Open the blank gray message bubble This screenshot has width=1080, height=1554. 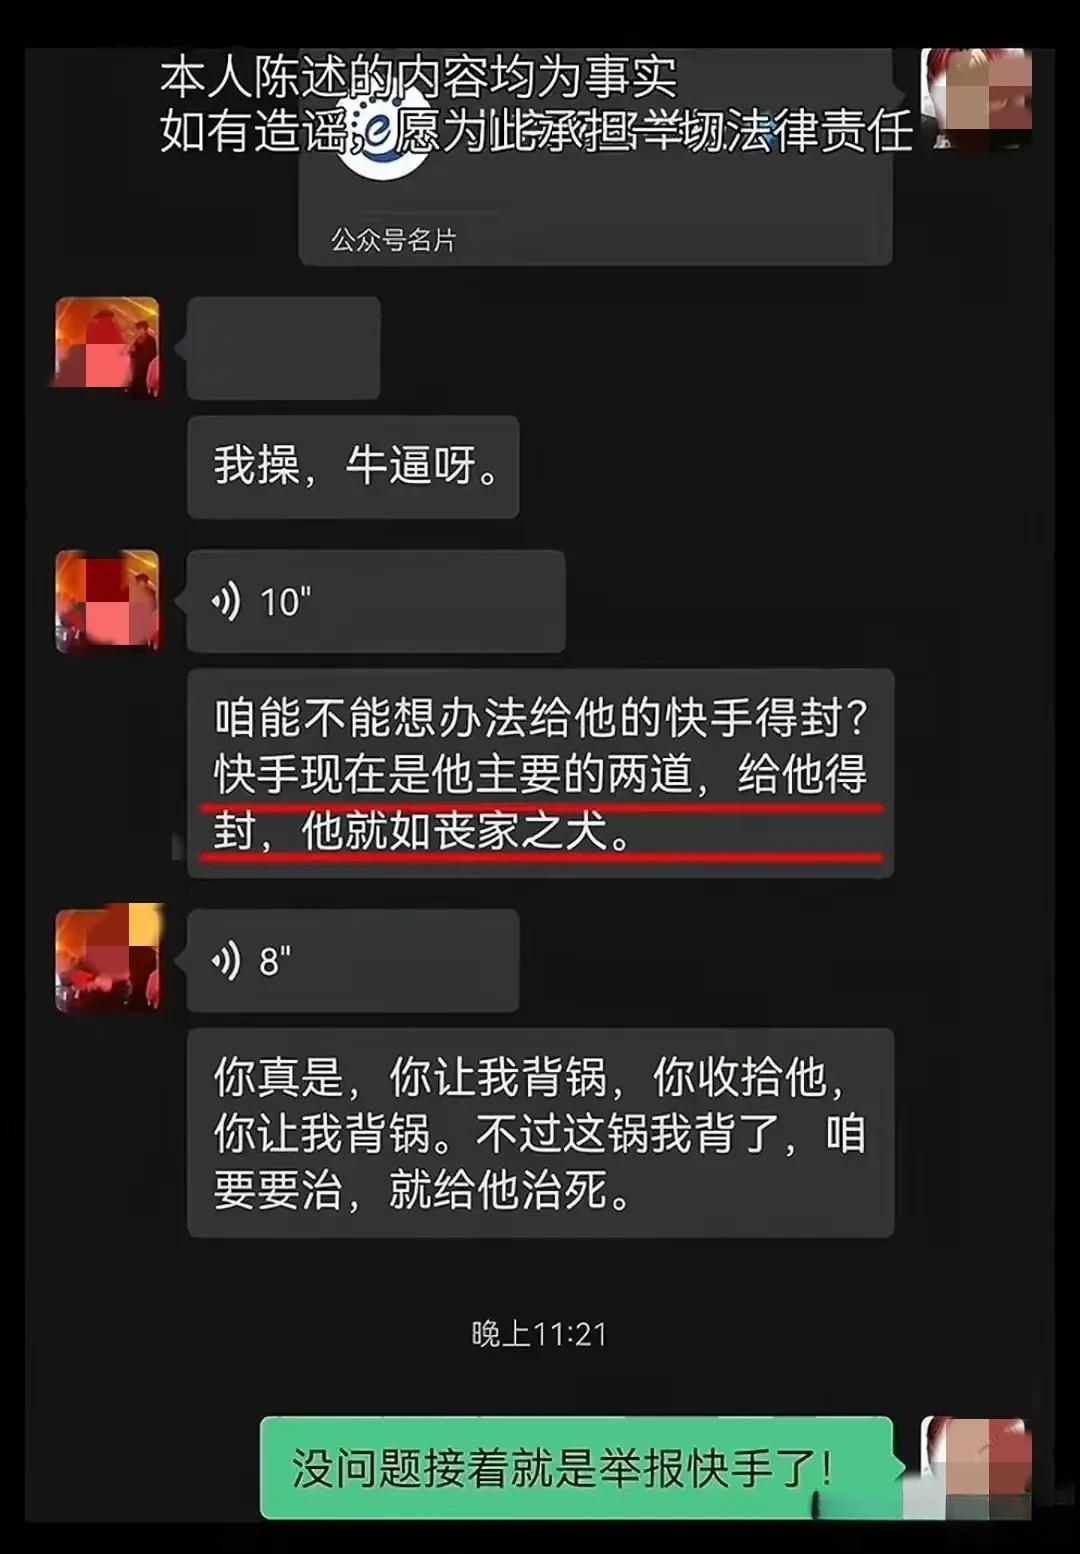coord(284,348)
